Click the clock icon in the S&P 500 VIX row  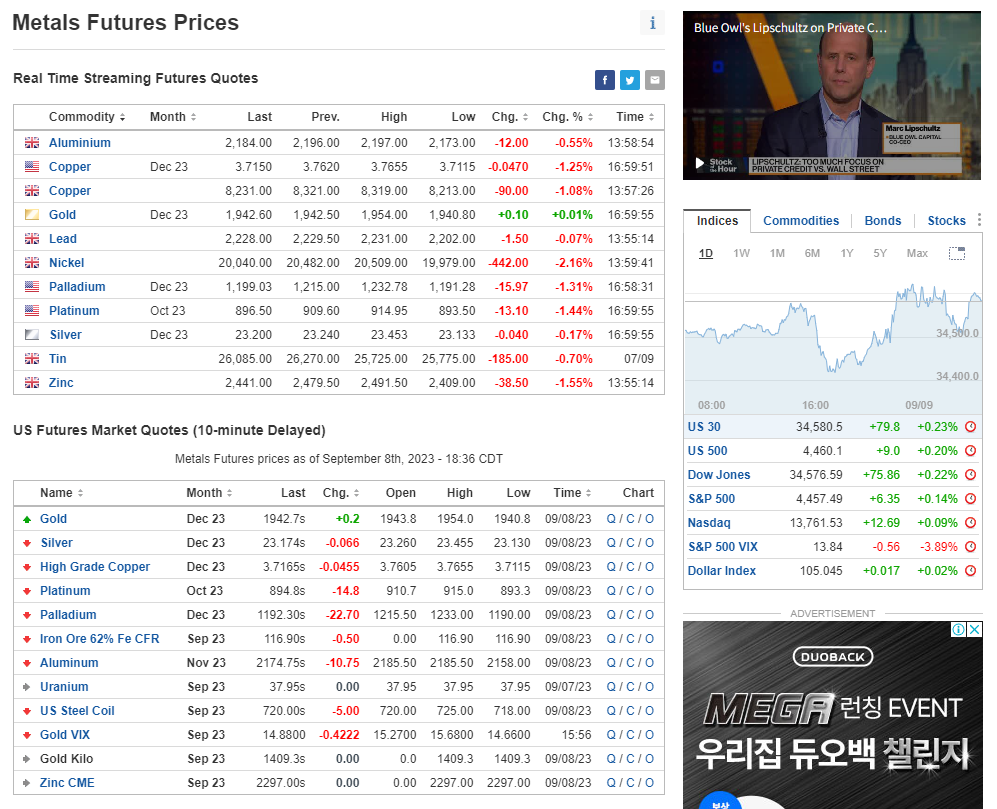pos(970,547)
